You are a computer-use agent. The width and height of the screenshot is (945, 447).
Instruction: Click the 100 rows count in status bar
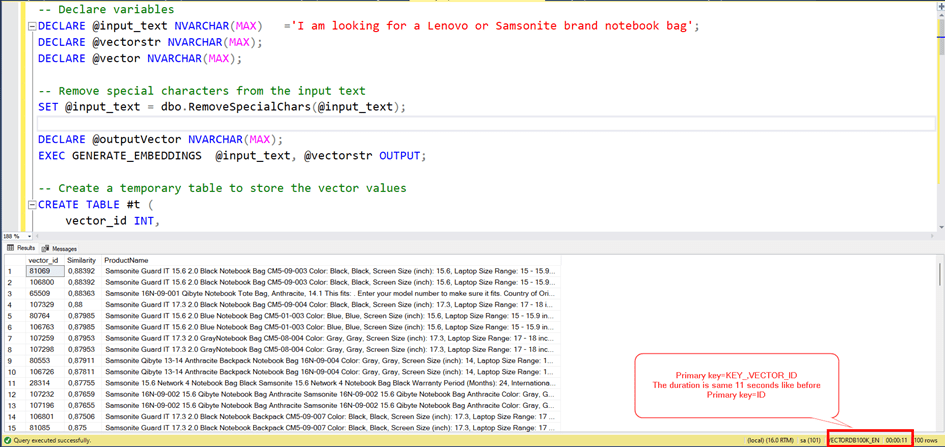[928, 440]
